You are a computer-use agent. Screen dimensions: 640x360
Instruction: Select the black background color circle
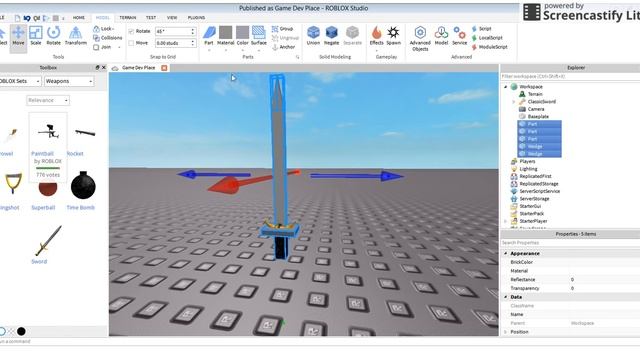pyautogui.click(x=21, y=331)
